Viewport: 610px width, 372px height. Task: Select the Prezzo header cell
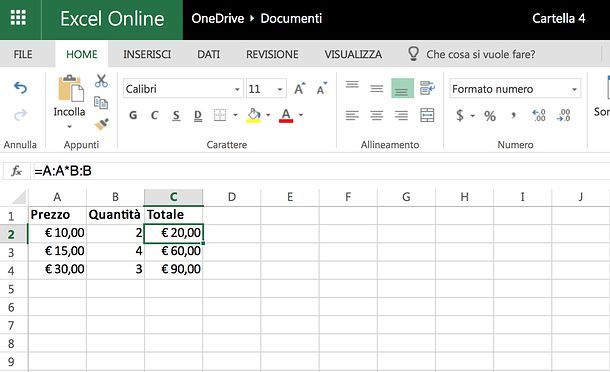pyautogui.click(x=57, y=215)
